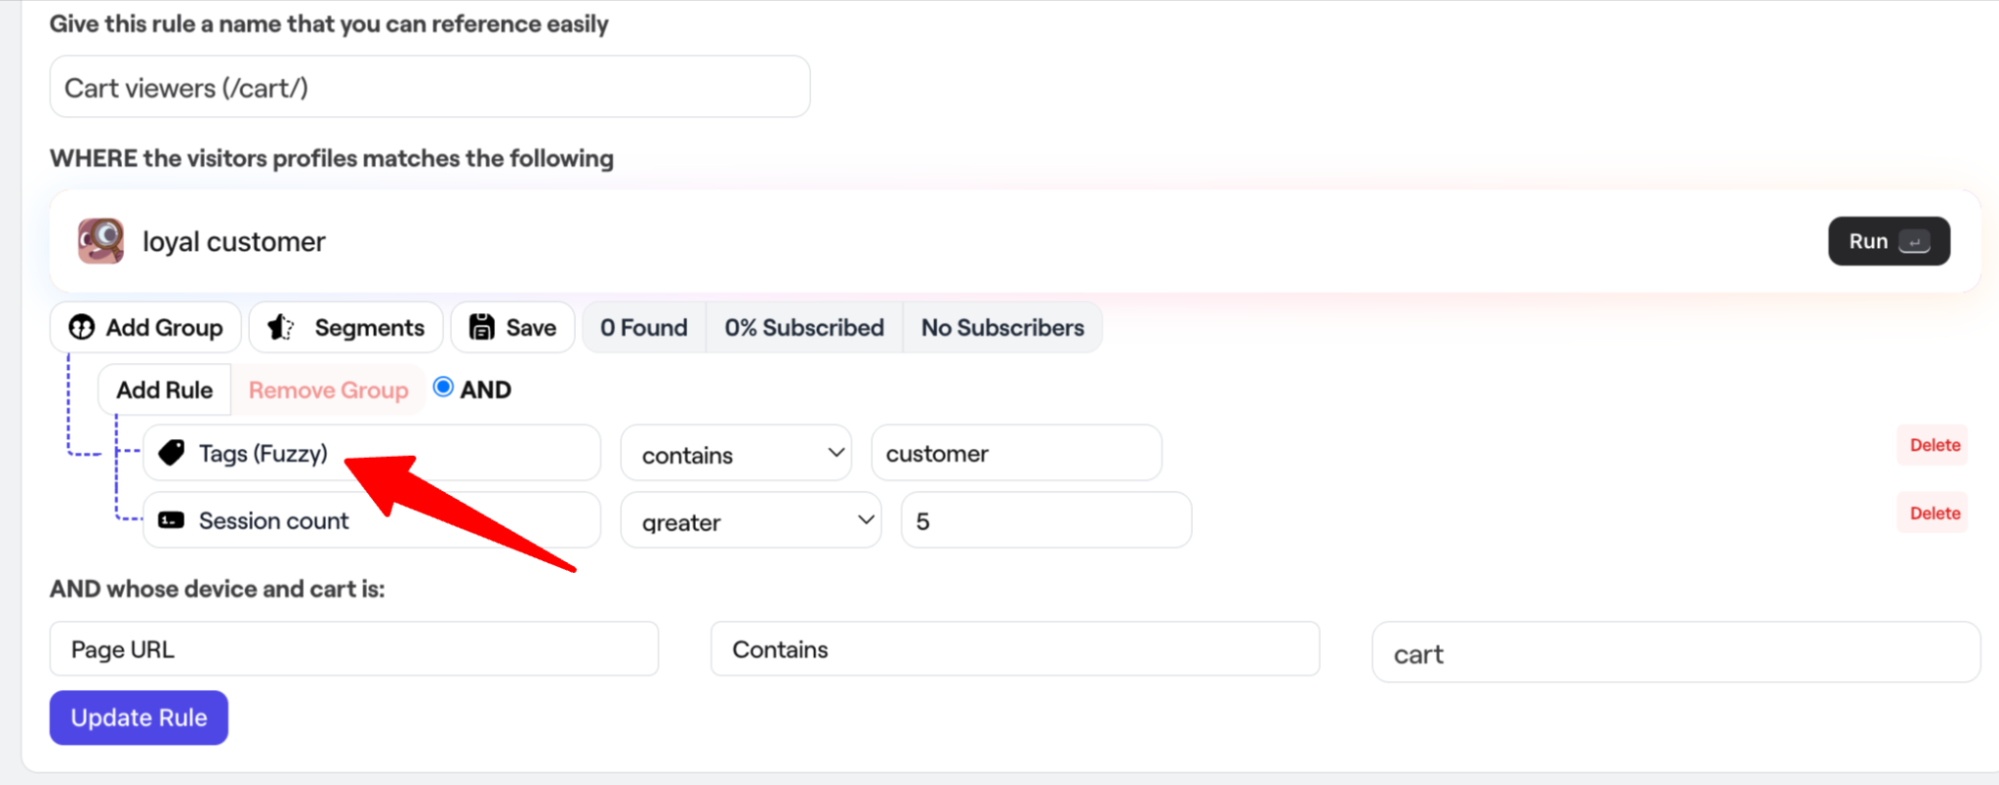Viewport: 1999px width, 785px height.
Task: Click the Save floppy disk icon
Action: click(x=482, y=327)
